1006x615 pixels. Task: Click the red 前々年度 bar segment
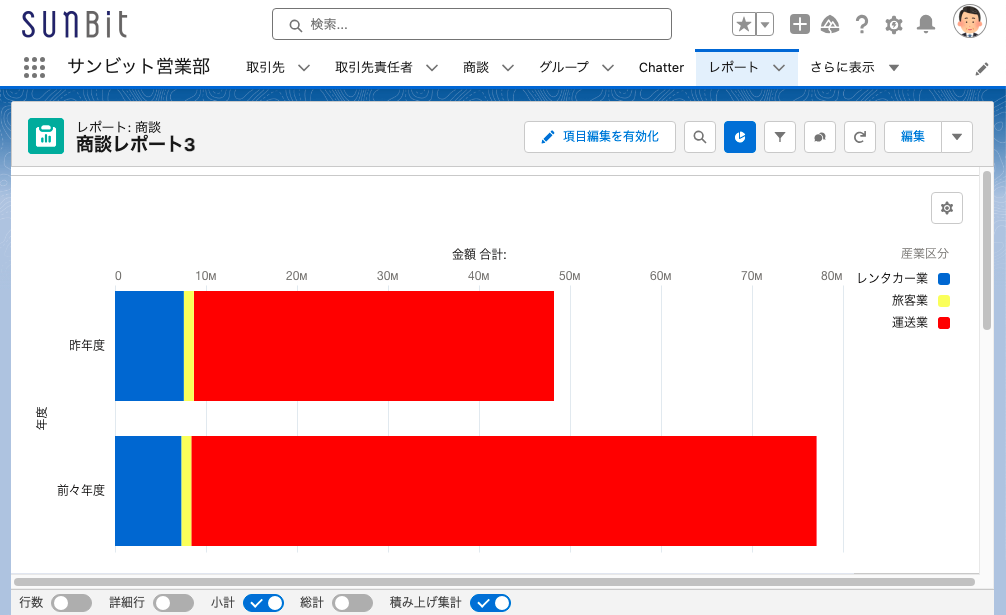point(504,491)
